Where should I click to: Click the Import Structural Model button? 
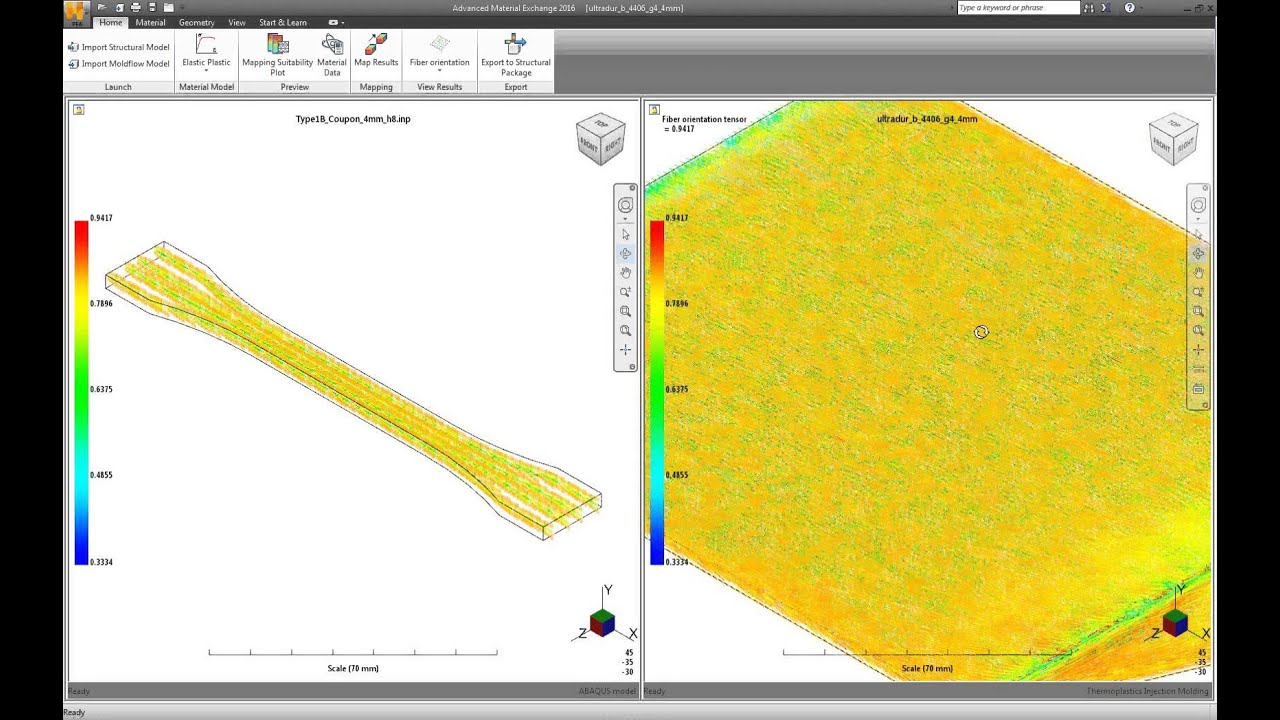tap(118, 47)
